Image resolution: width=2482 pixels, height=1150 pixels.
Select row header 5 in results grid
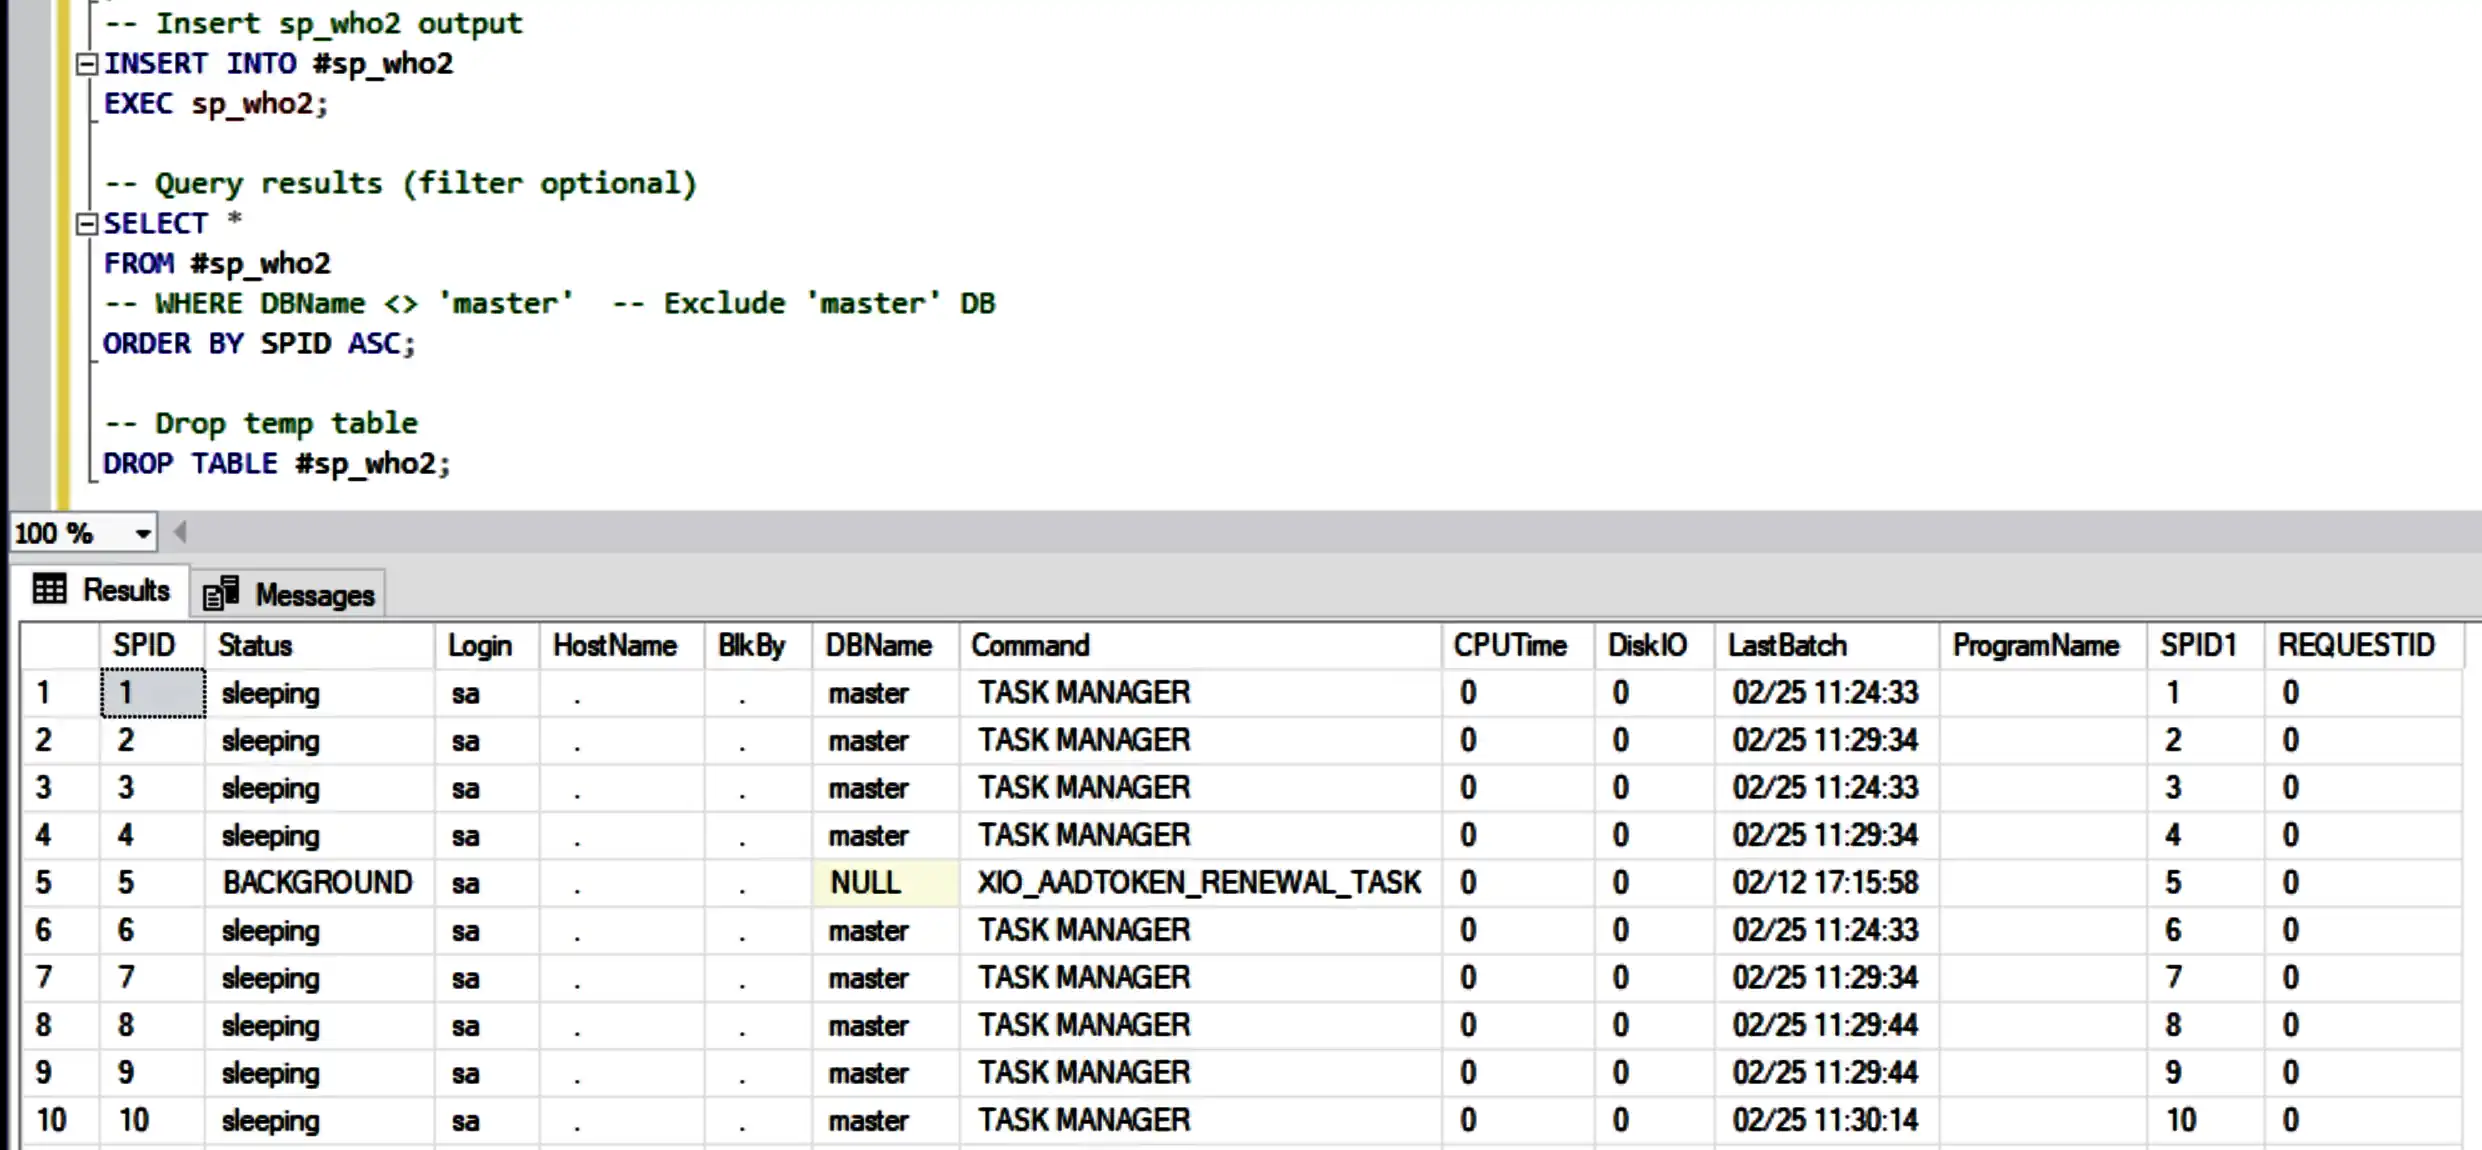click(x=60, y=883)
